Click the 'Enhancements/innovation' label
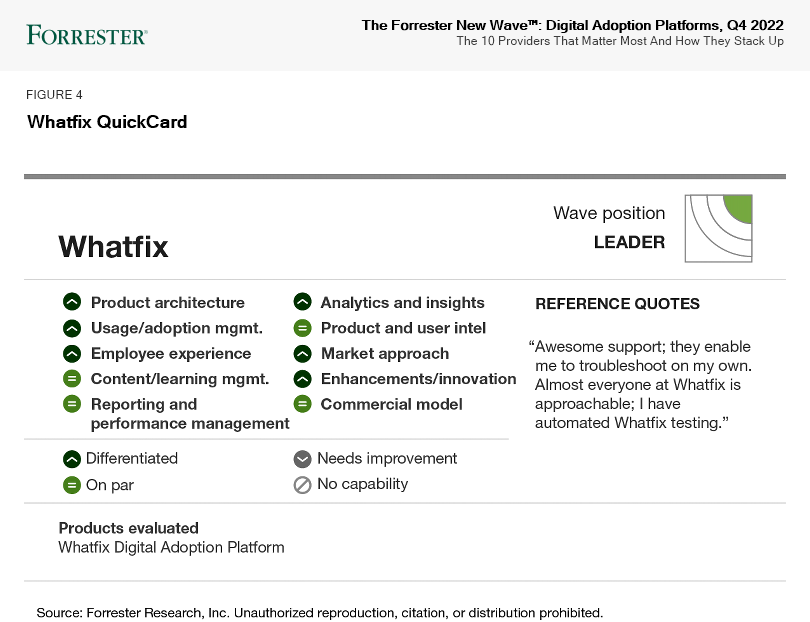This screenshot has height=622, width=810. [418, 379]
